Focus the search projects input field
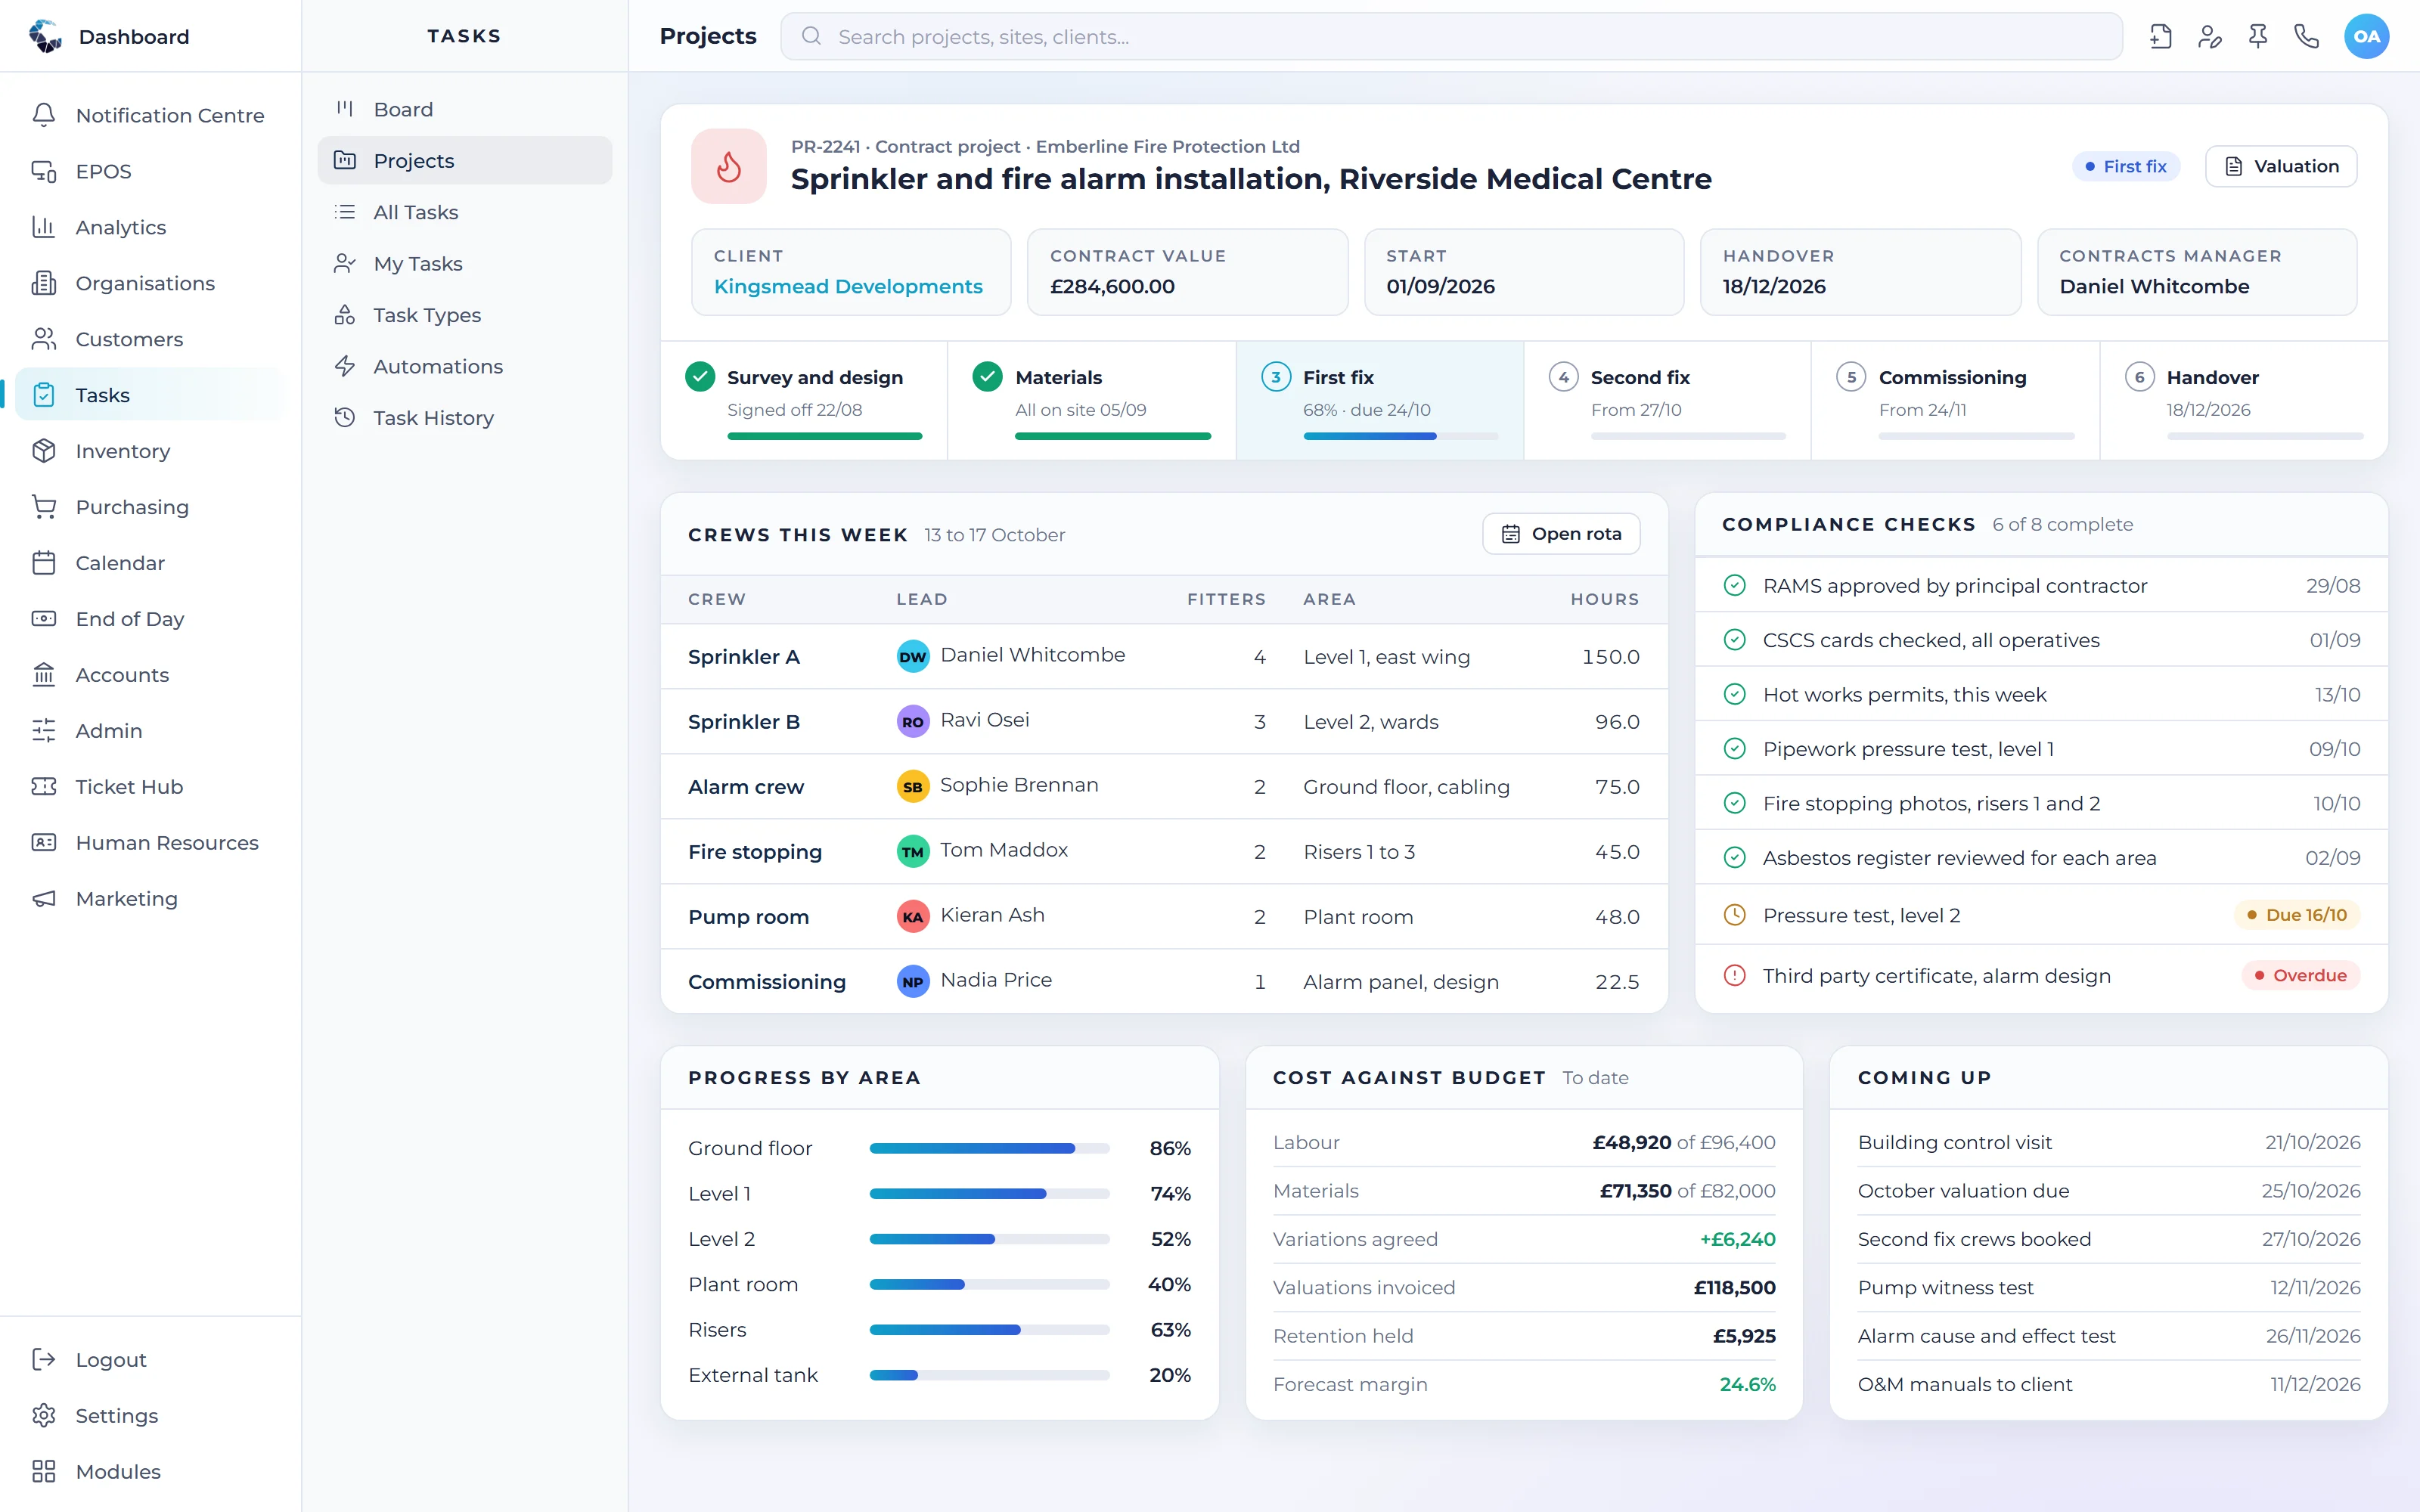2420x1512 pixels. click(1451, 37)
